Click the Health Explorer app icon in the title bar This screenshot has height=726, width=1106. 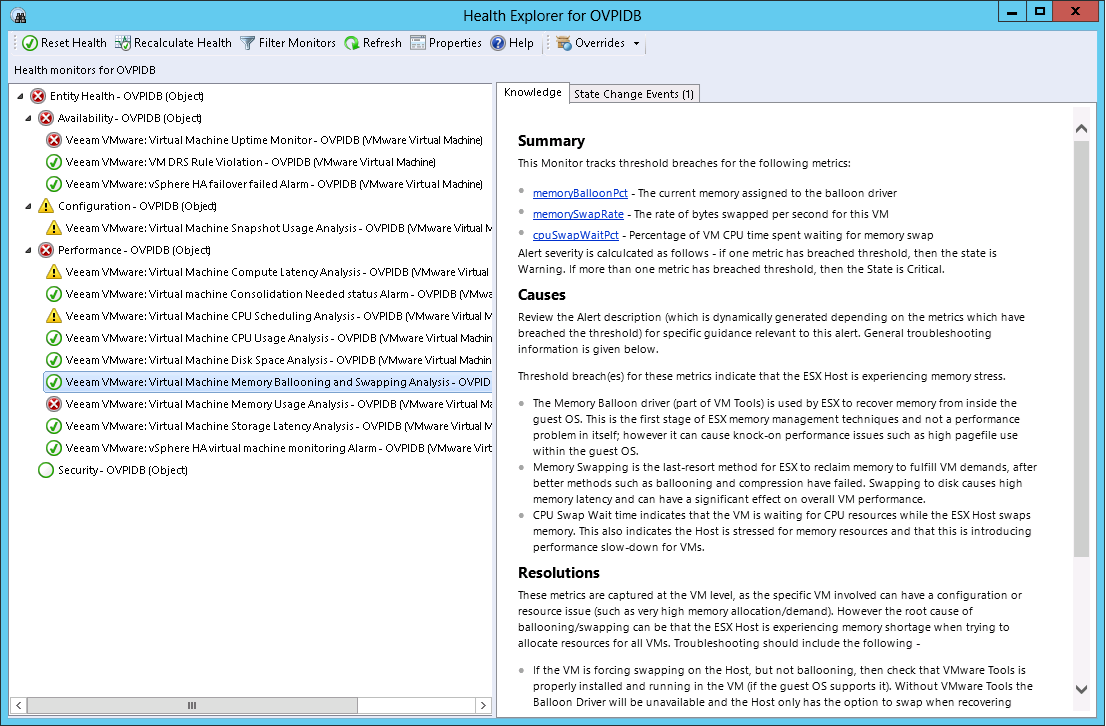[19, 16]
